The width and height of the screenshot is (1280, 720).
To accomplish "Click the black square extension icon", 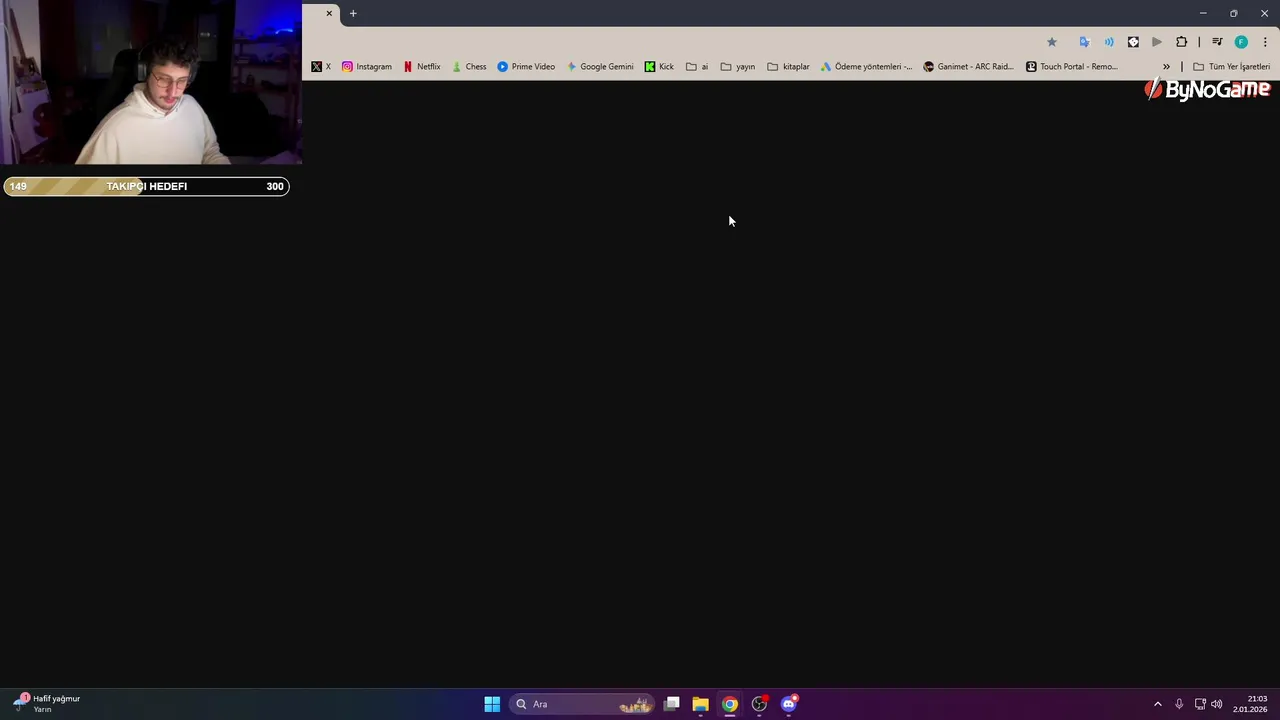I will (x=1133, y=42).
